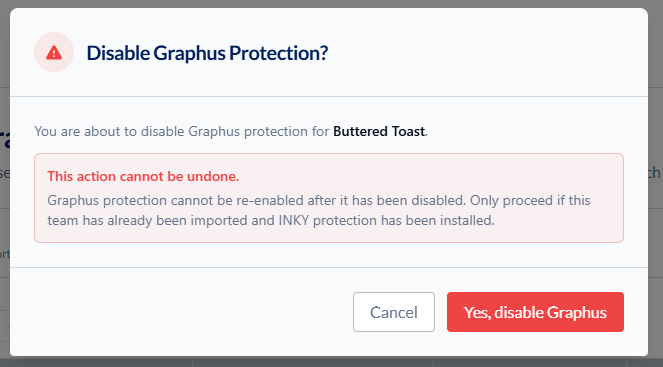The width and height of the screenshot is (663, 367).
Task: Cancel disabling Graphus protection
Action: 394,312
